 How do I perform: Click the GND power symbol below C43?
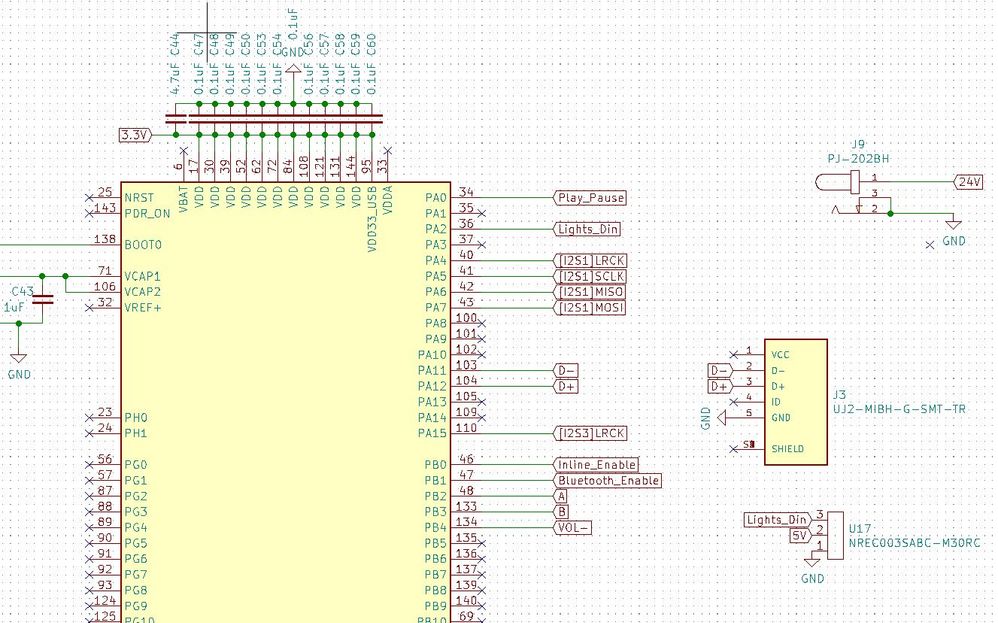click(18, 360)
